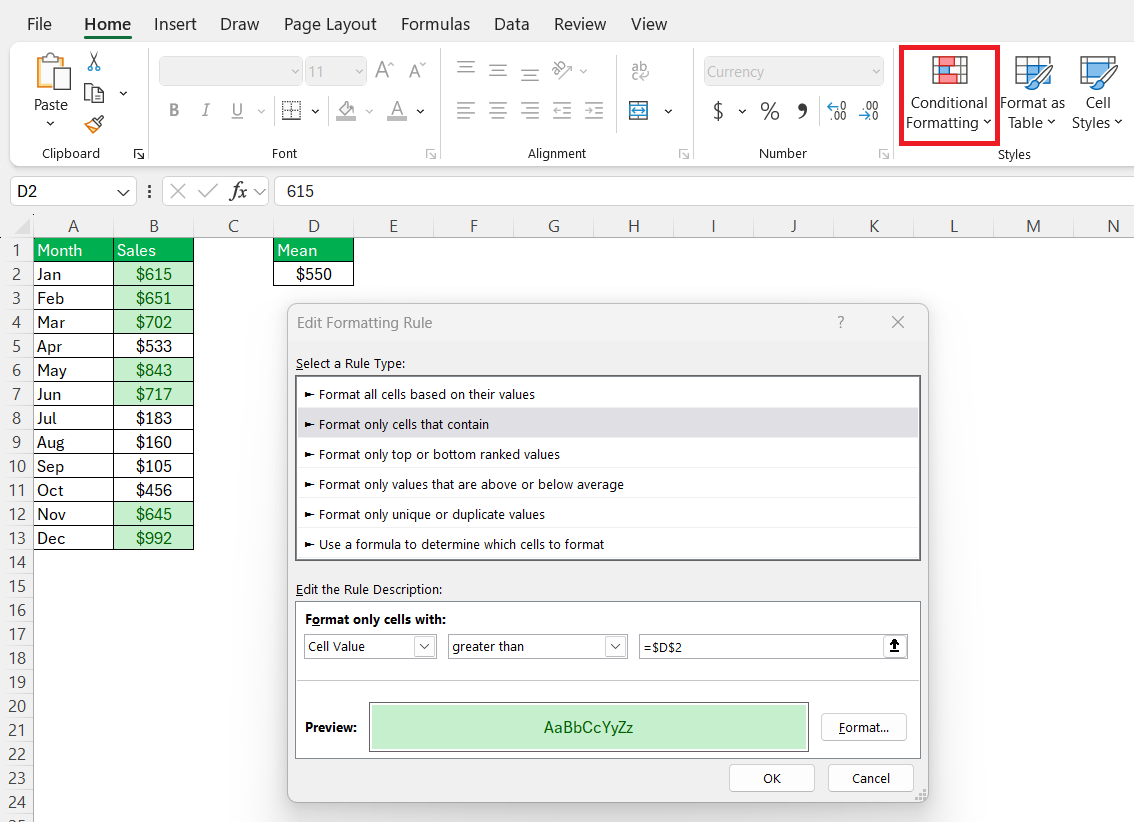Cancel the Edit Formatting Rule dialog
The height and width of the screenshot is (822, 1134).
point(871,778)
